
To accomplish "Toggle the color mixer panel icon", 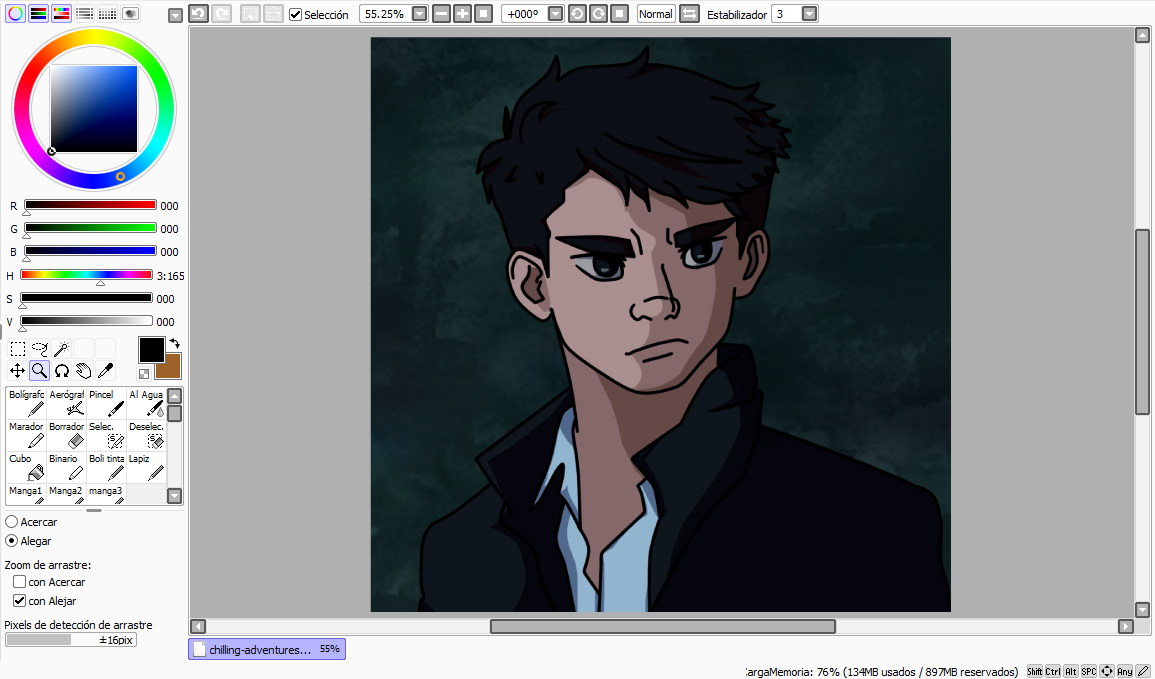I will pos(85,13).
